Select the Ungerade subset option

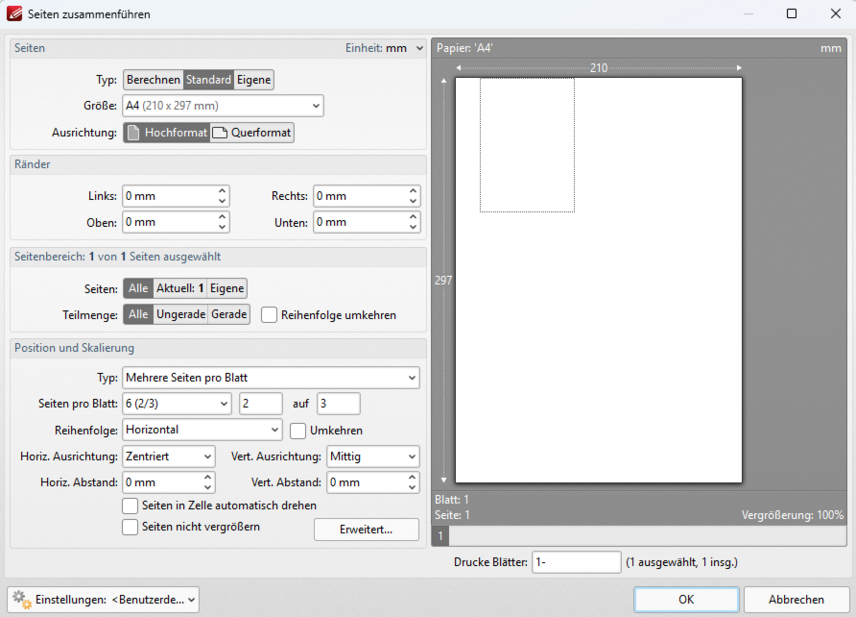click(180, 315)
